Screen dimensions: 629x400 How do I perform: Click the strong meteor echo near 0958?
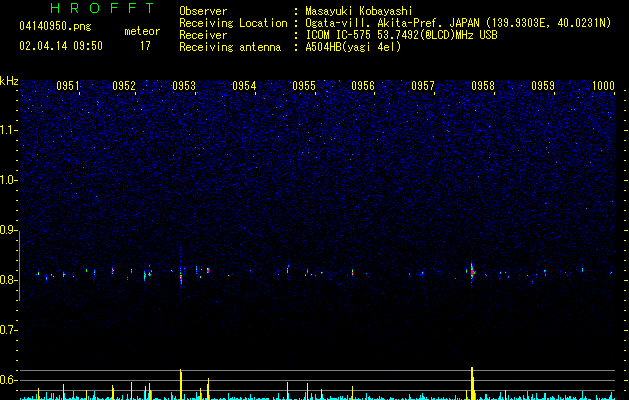click(x=473, y=272)
